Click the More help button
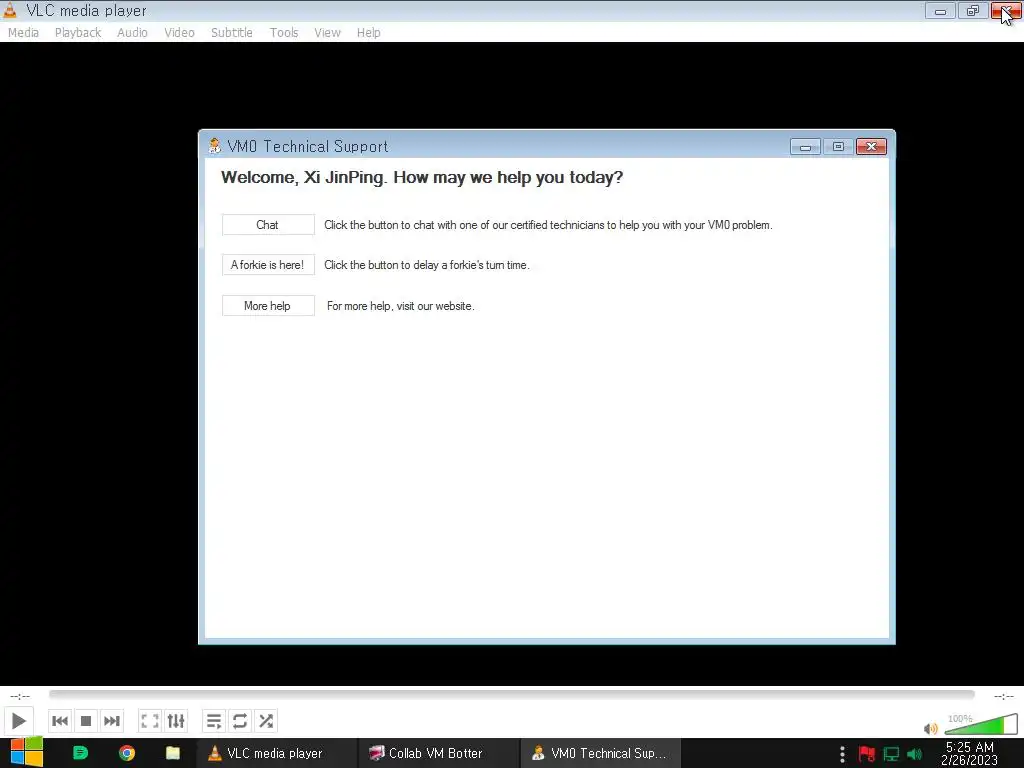 tap(268, 306)
